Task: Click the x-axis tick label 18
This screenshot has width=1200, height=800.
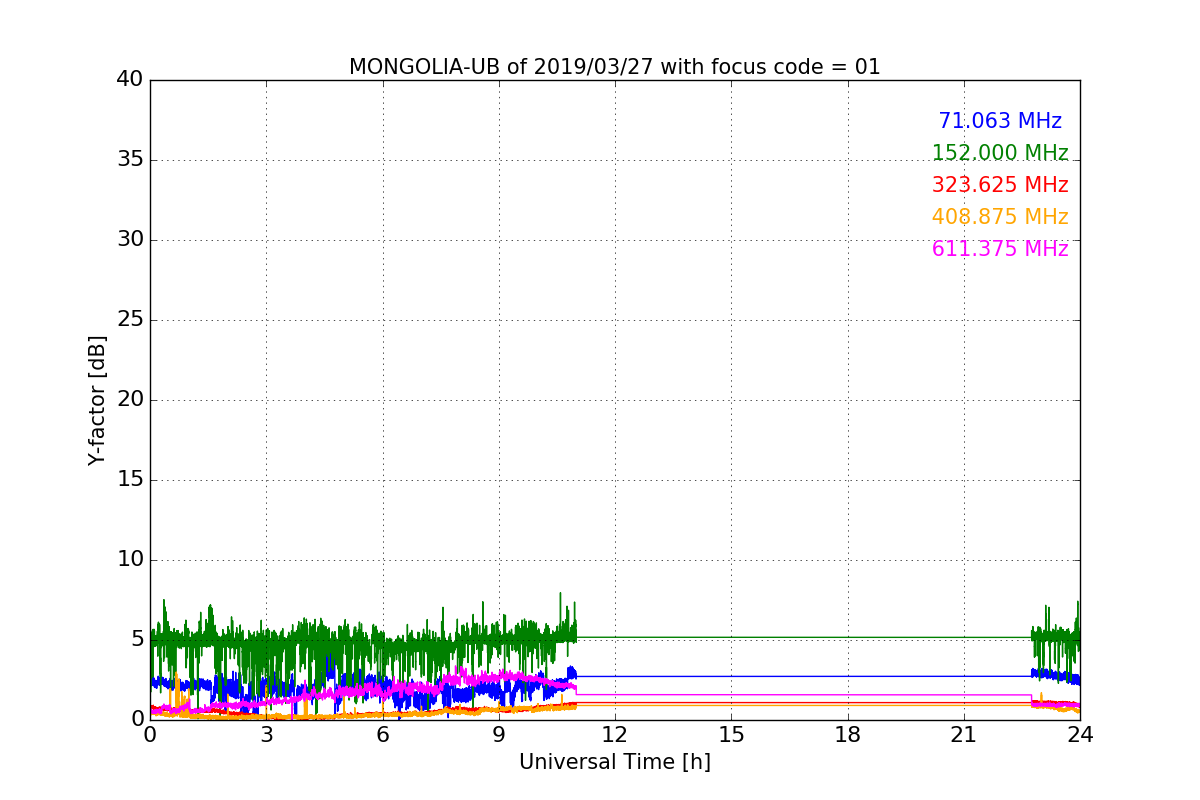Action: (x=848, y=735)
